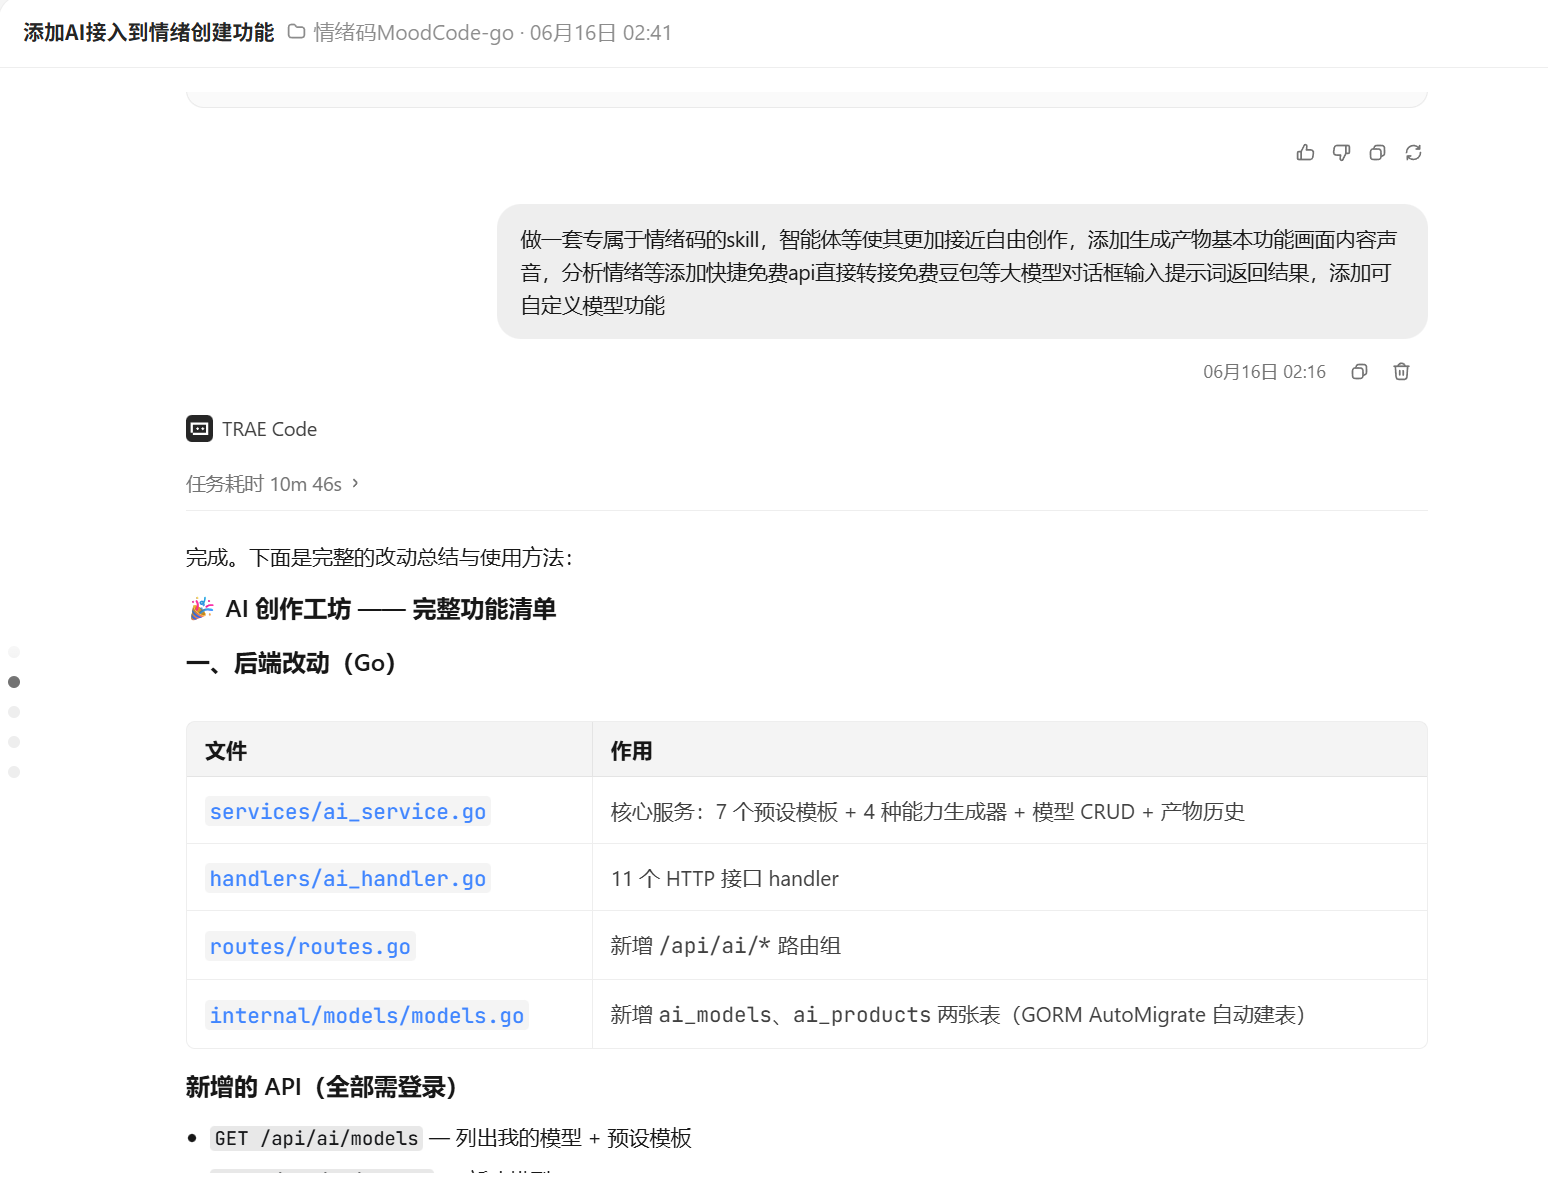The height and width of the screenshot is (1178, 1548).
Task: Click the TRAE Code logo icon
Action: [x=199, y=428]
